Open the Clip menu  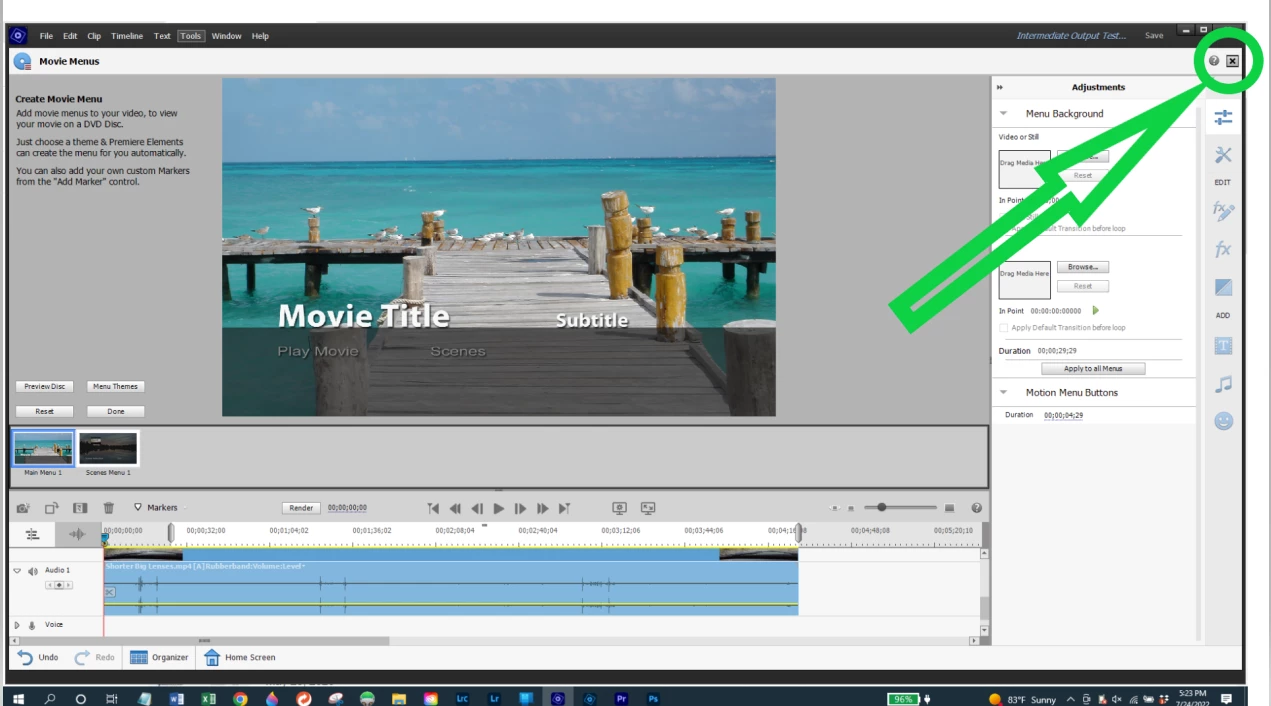pyautogui.click(x=94, y=36)
